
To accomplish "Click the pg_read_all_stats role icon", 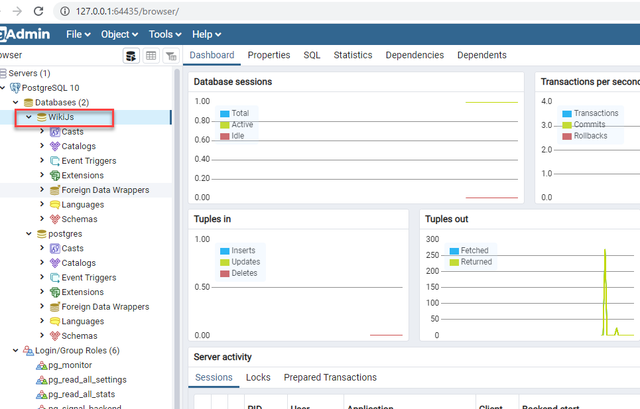I will pyautogui.click(x=42, y=394).
